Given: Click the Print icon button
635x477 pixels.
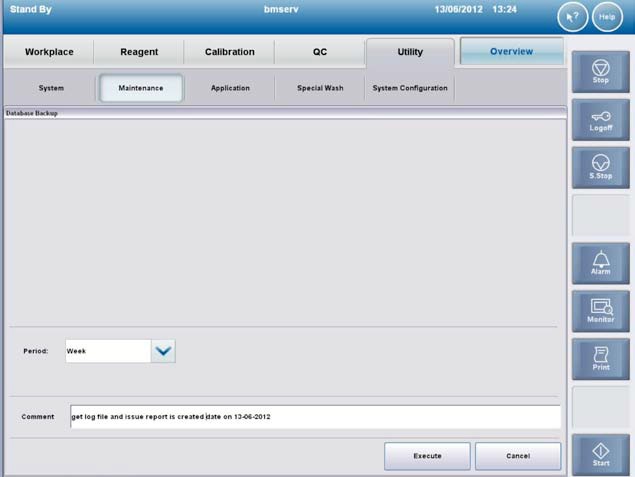Looking at the screenshot, I should 601,359.
